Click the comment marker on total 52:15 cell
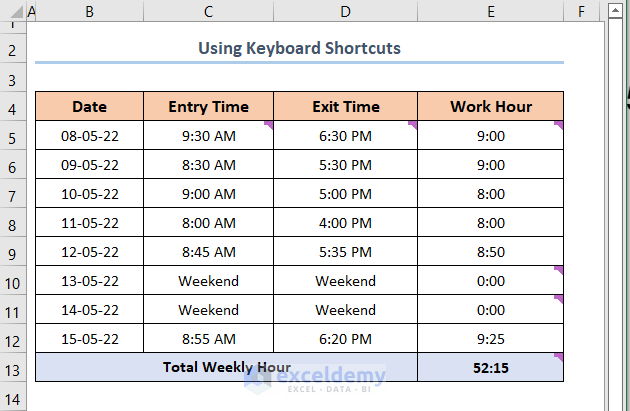 point(559,356)
